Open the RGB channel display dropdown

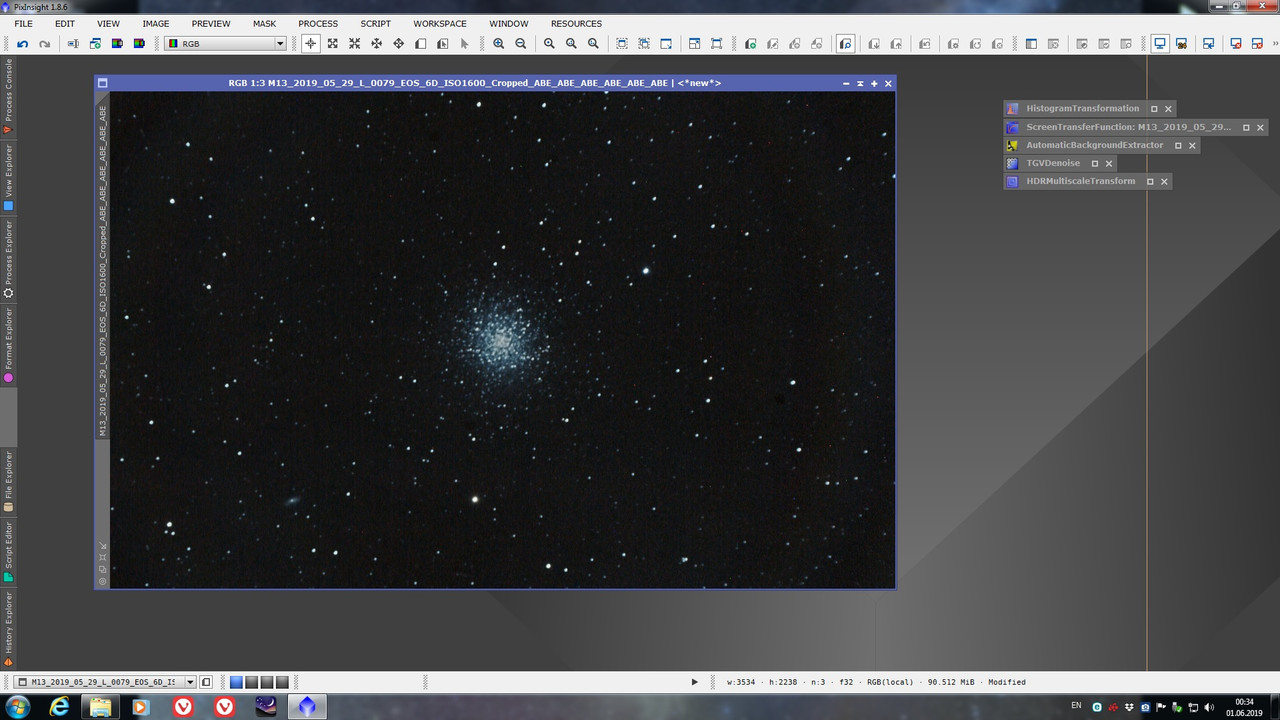pos(226,44)
